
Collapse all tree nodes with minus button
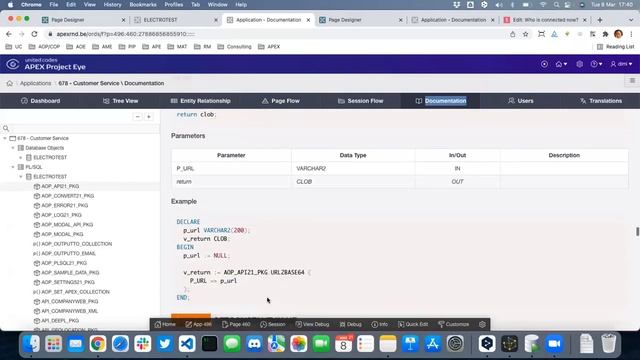(138, 117)
